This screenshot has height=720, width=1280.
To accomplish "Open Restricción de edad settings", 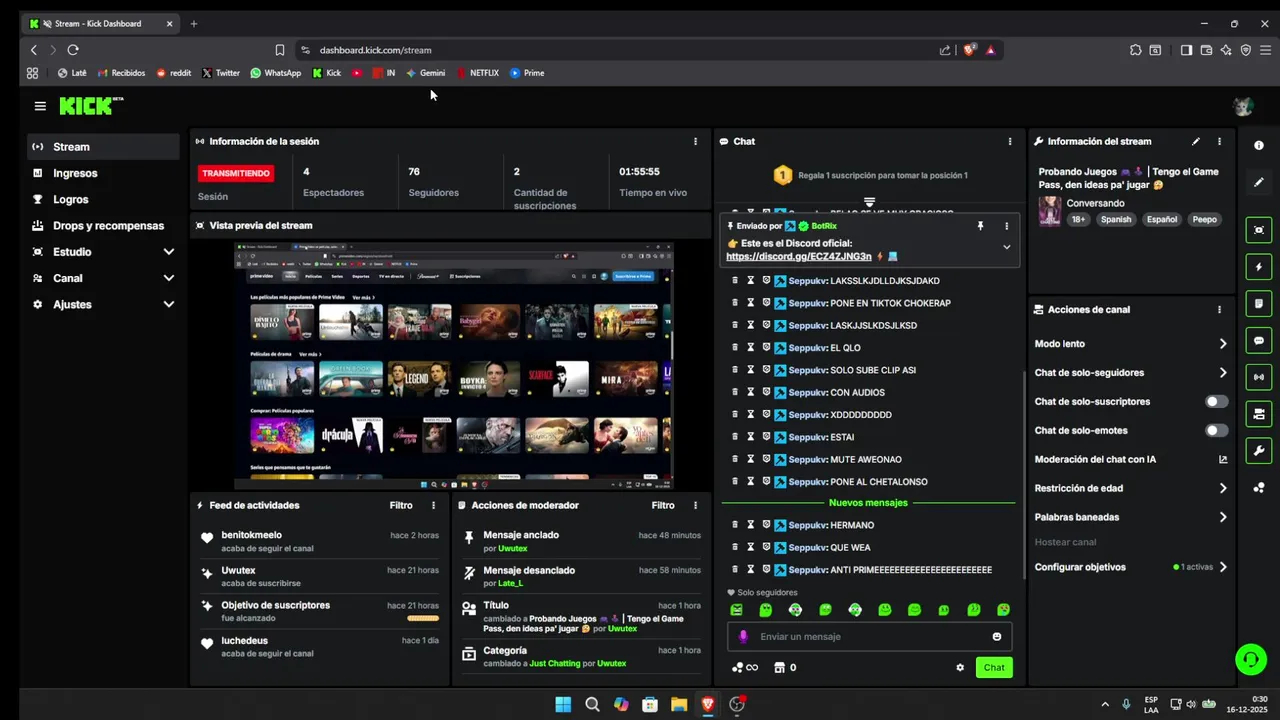I will [1130, 489].
